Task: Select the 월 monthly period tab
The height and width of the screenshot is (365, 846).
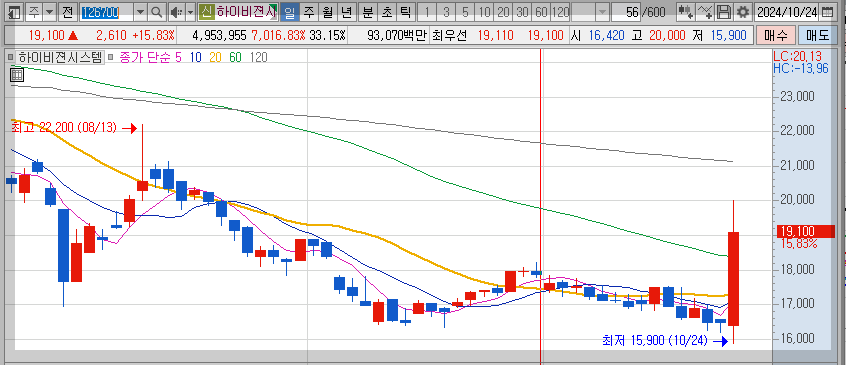Action: pyautogui.click(x=327, y=11)
